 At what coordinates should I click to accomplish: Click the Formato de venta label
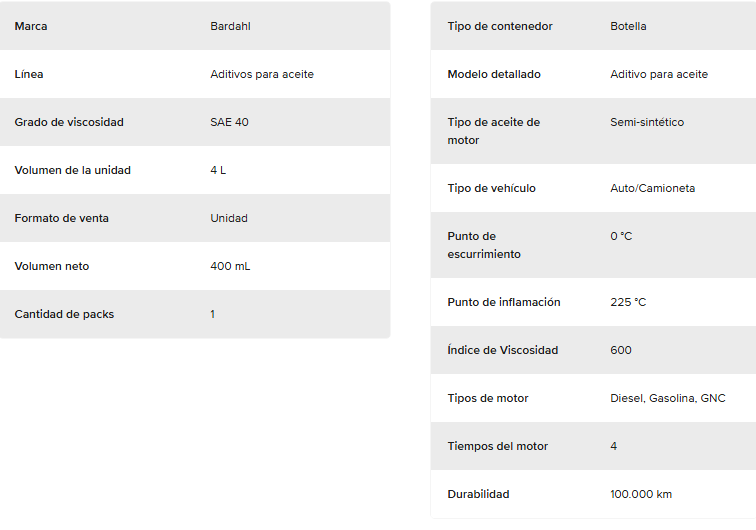click(62, 218)
